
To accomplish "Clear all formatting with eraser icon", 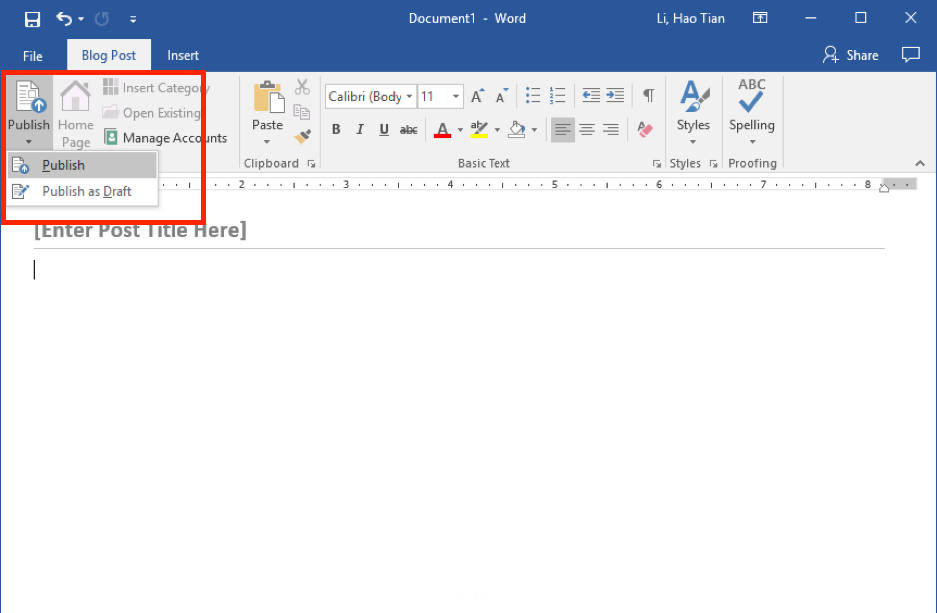I will click(645, 129).
